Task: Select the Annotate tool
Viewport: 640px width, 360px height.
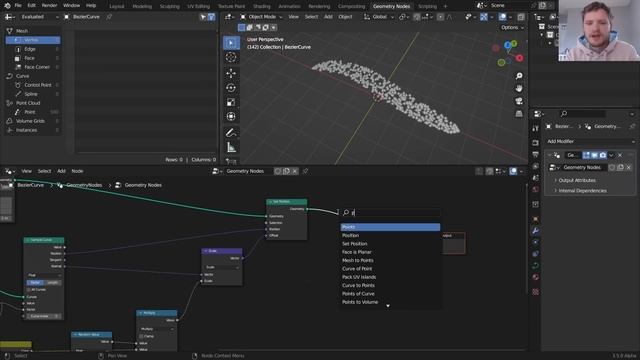Action: pyautogui.click(x=231, y=133)
